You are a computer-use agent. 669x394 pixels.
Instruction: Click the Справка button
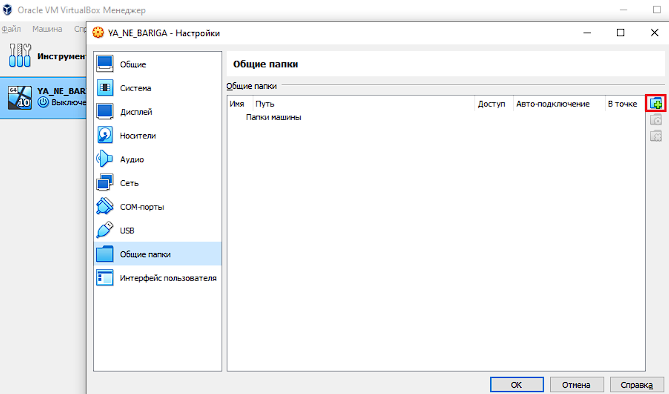pos(637,385)
